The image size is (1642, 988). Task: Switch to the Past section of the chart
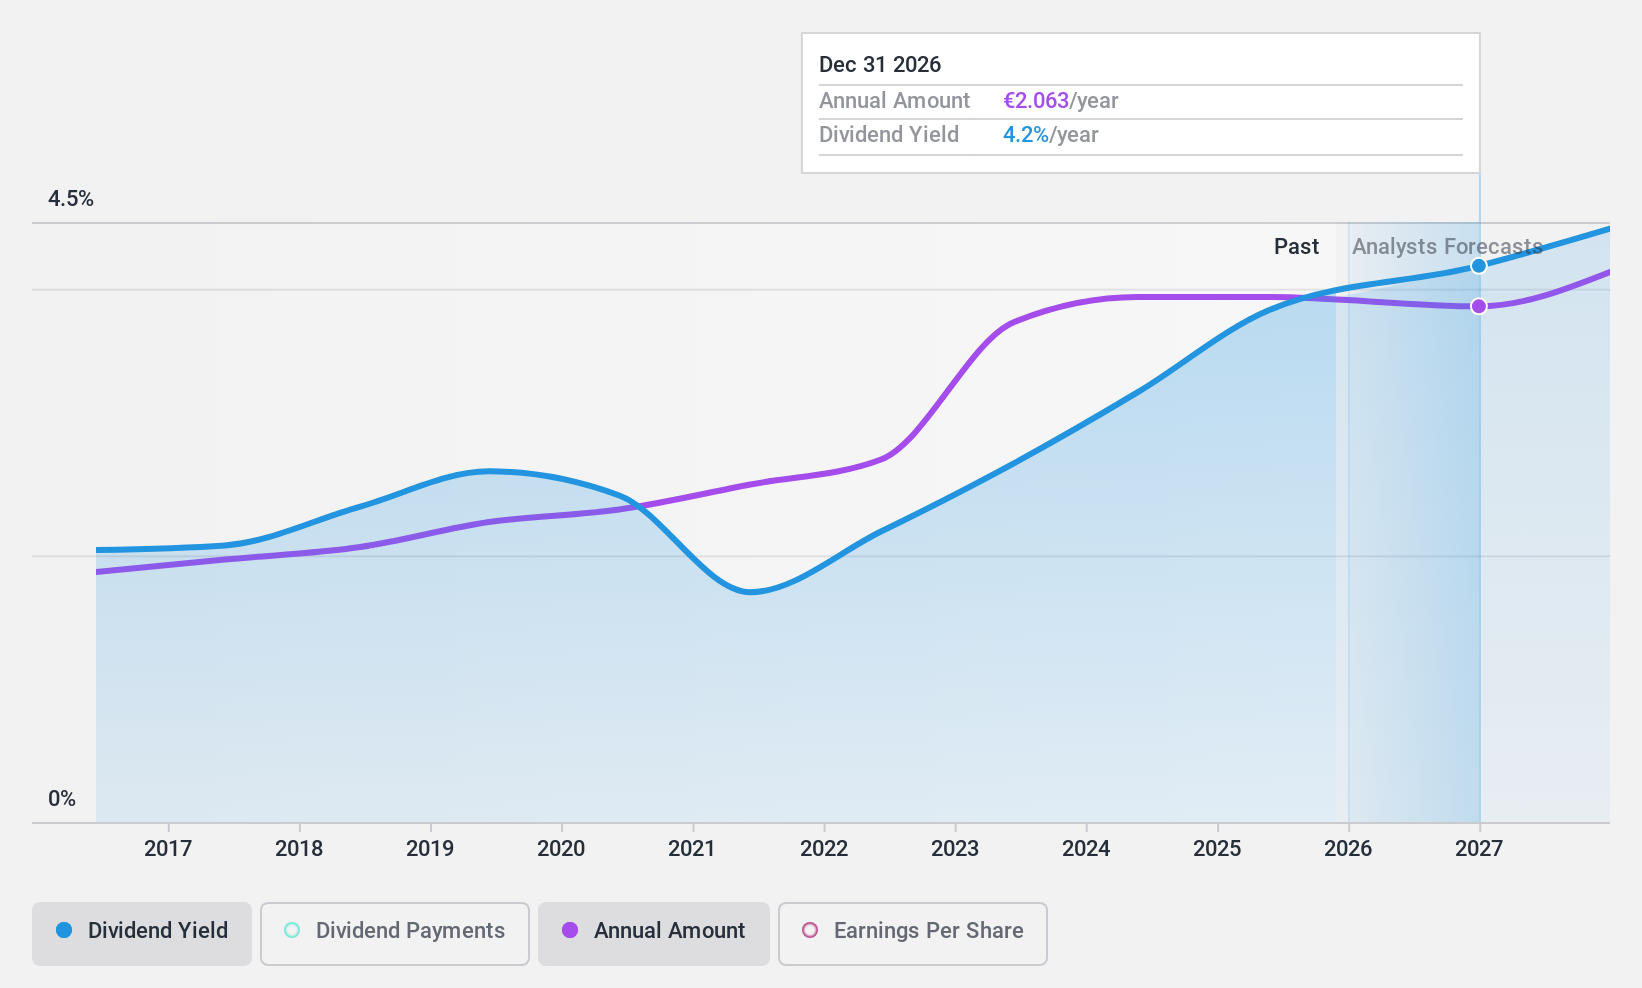1296,246
